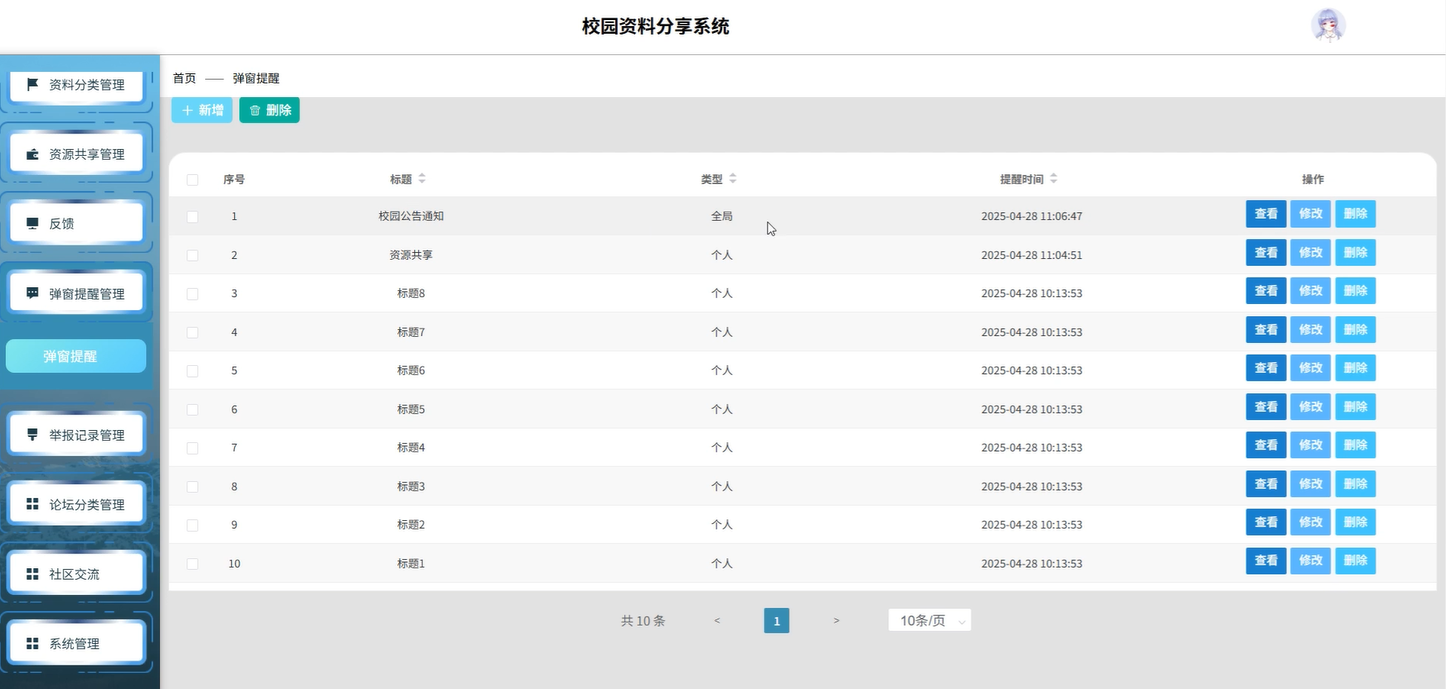Click the timestamp 2025-04-28 11:06:47
1446x689 pixels.
pos(1031,216)
